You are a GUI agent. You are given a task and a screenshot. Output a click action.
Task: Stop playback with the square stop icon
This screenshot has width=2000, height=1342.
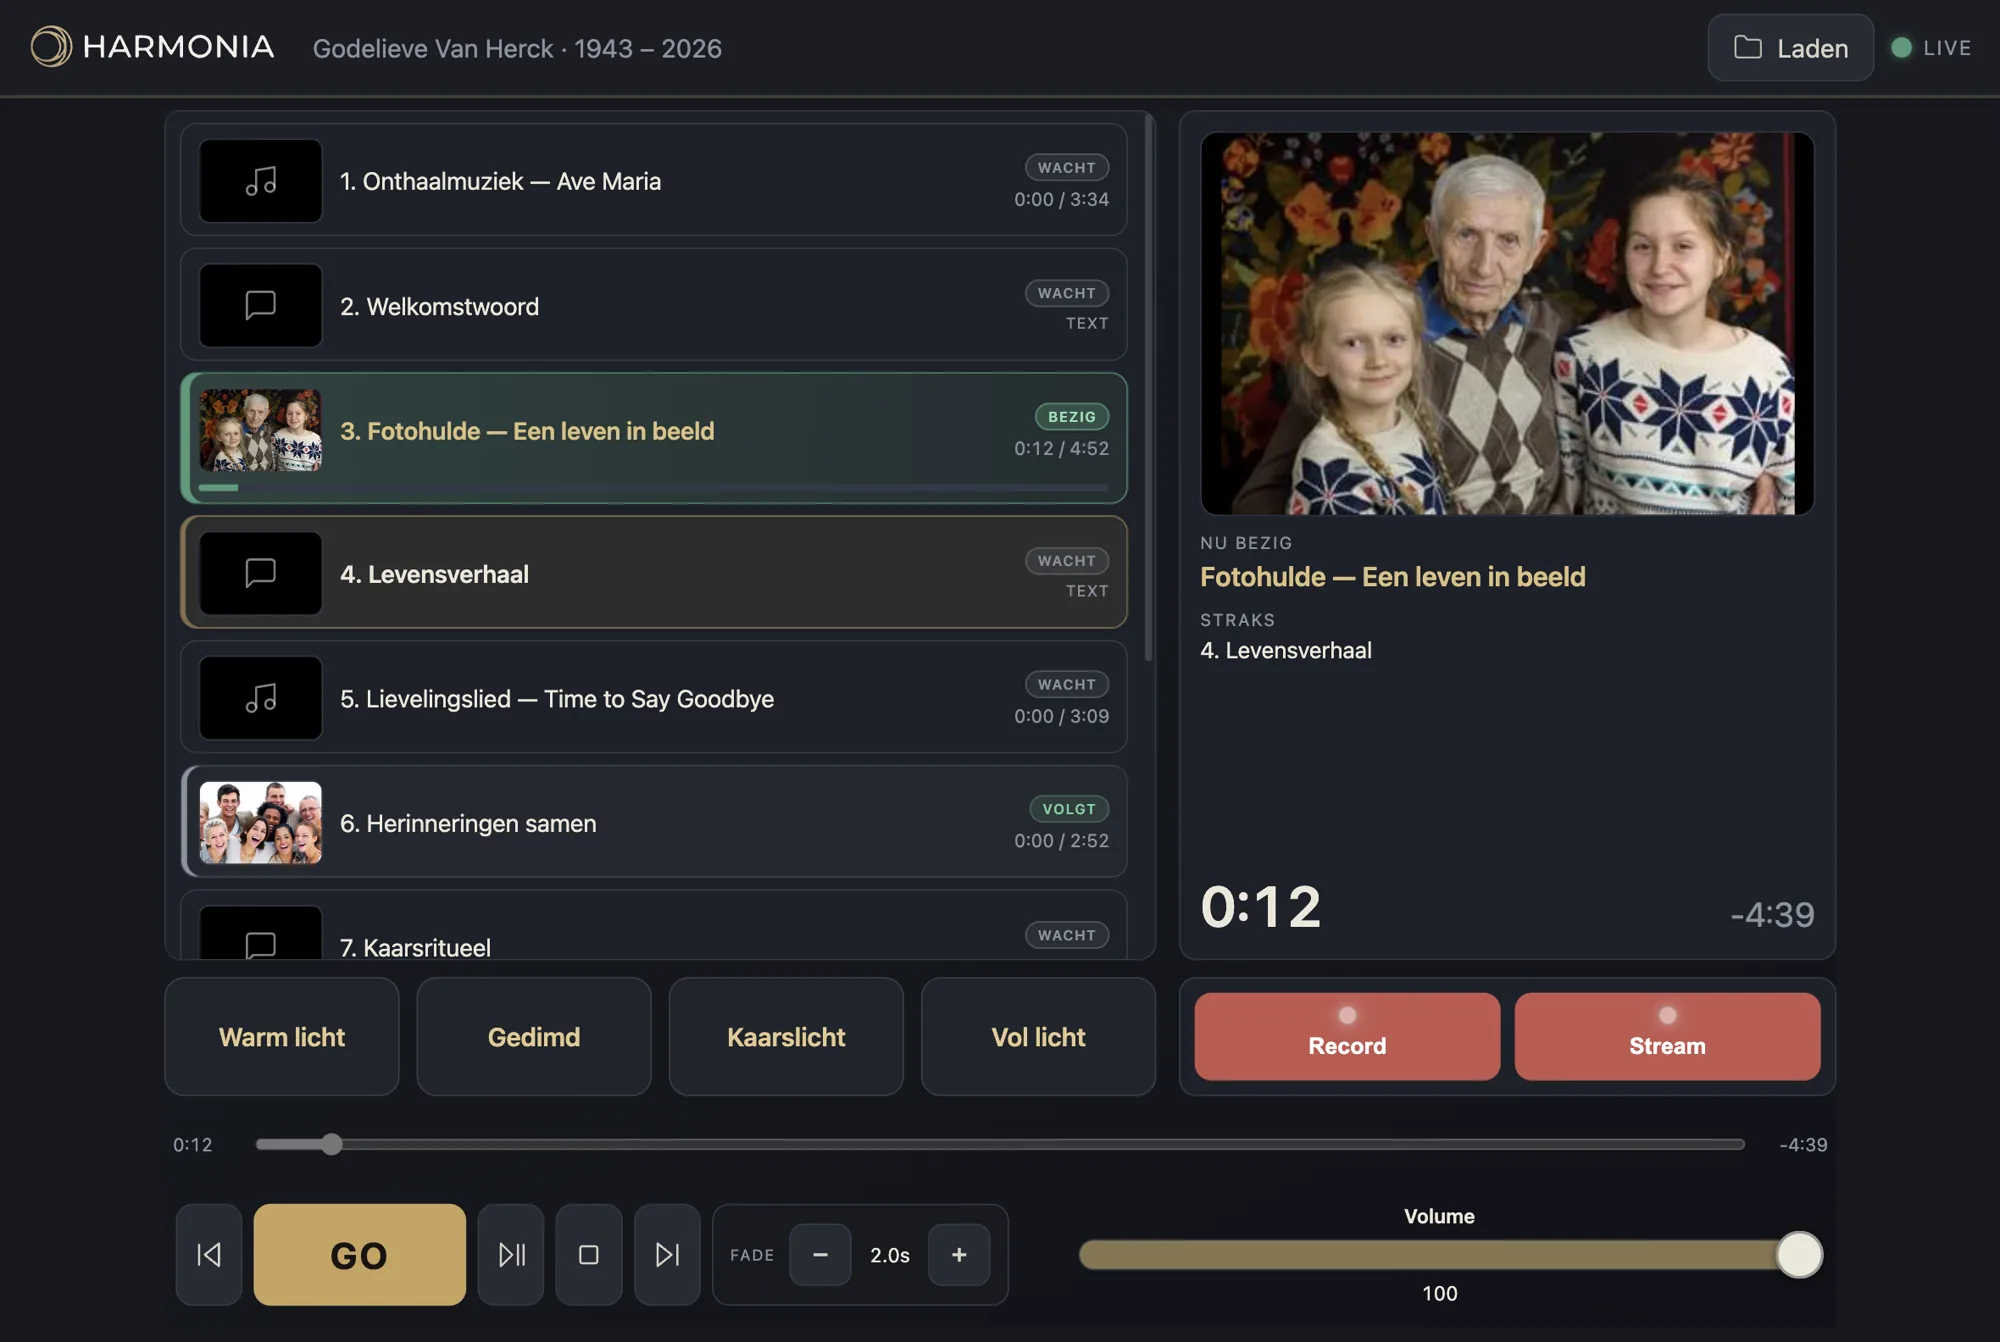pyautogui.click(x=589, y=1255)
